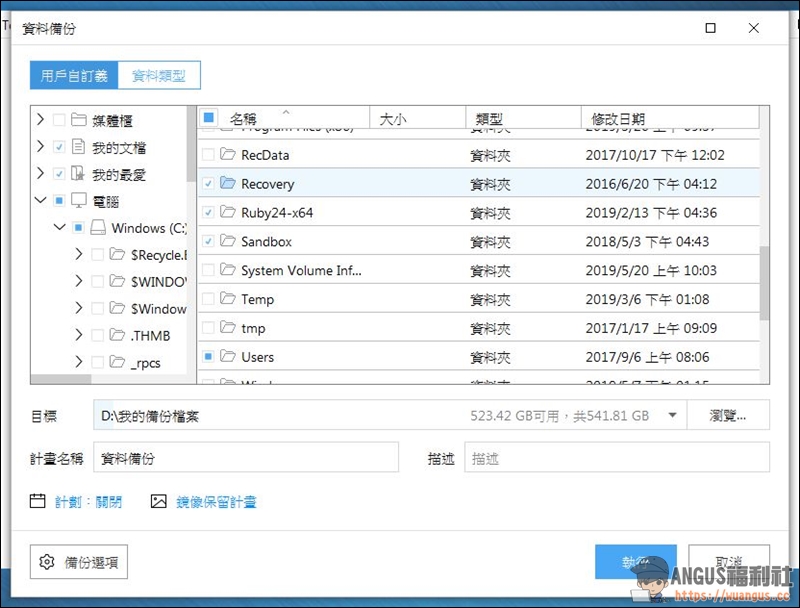This screenshot has height=608, width=800.
Task: Click the 我的最愛 favorites icon
Action: pos(78,174)
